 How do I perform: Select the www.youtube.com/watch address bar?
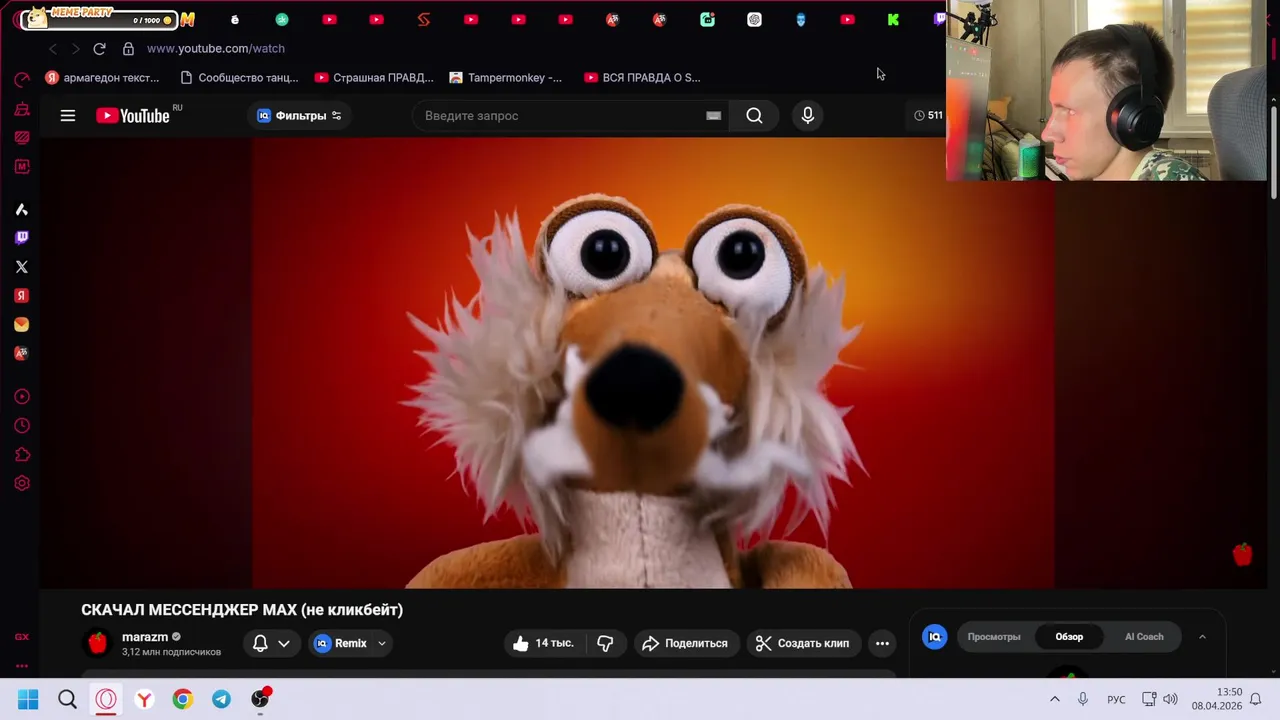point(216,48)
